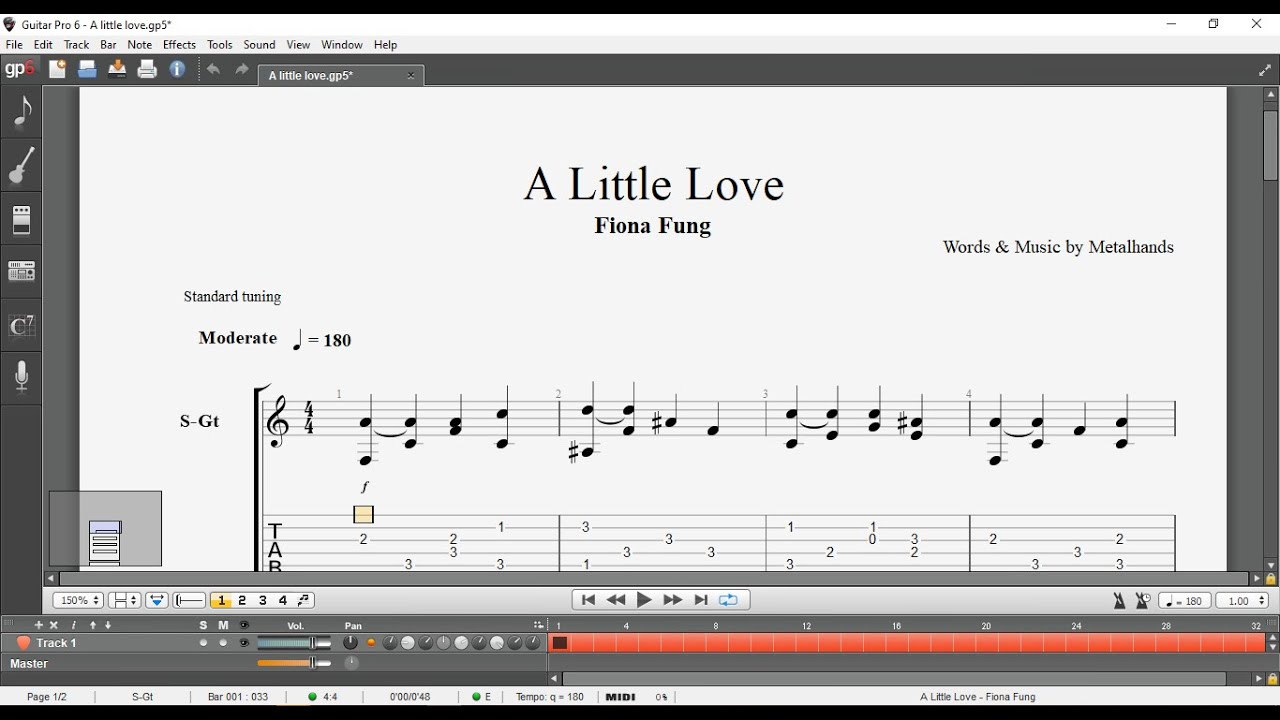The height and width of the screenshot is (720, 1280).
Task: Adjust the Track 1 pan knob
Action: (x=350, y=643)
